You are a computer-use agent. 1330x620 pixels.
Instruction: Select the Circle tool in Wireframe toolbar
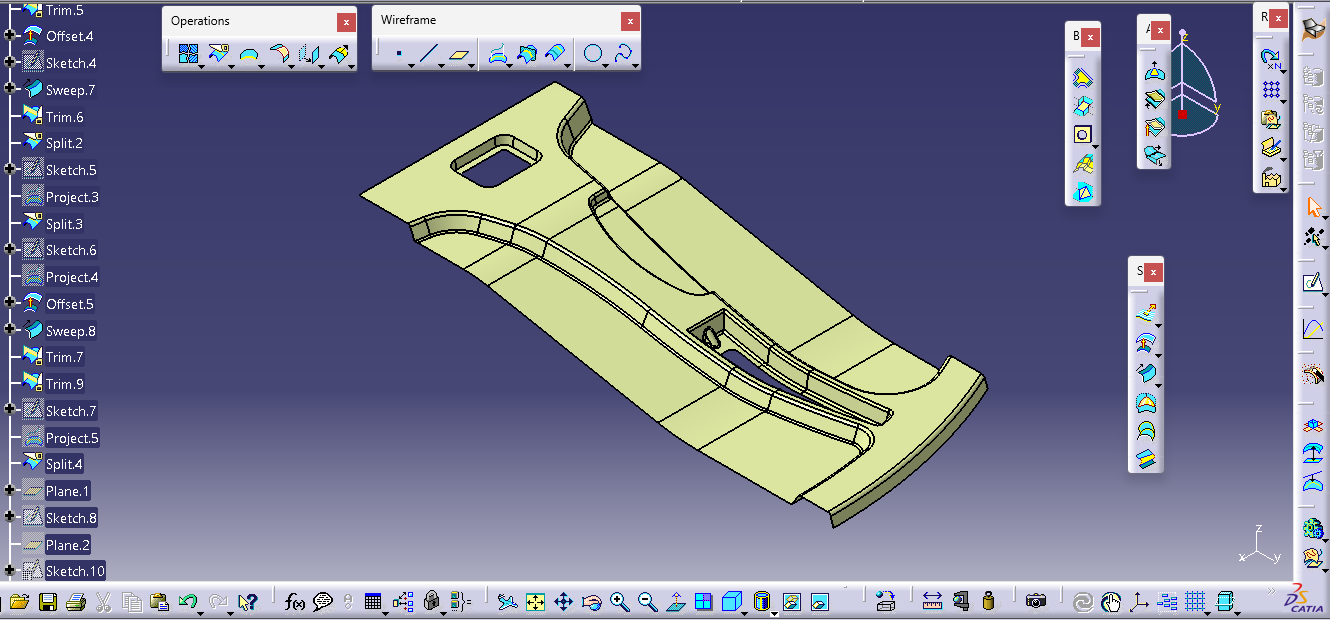coord(593,54)
